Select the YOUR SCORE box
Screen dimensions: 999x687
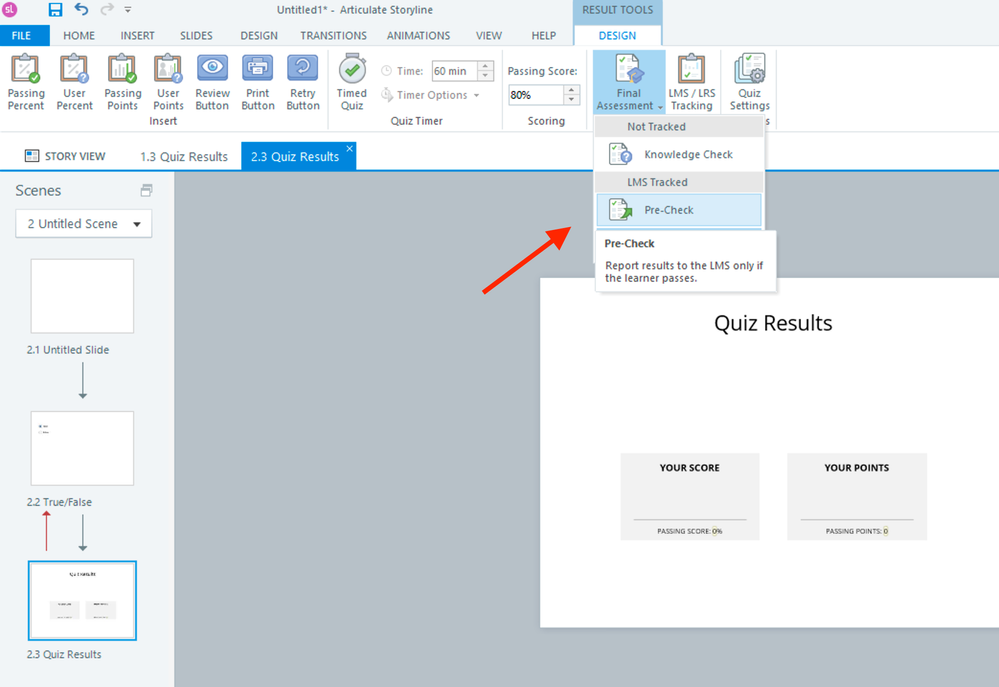coord(690,496)
